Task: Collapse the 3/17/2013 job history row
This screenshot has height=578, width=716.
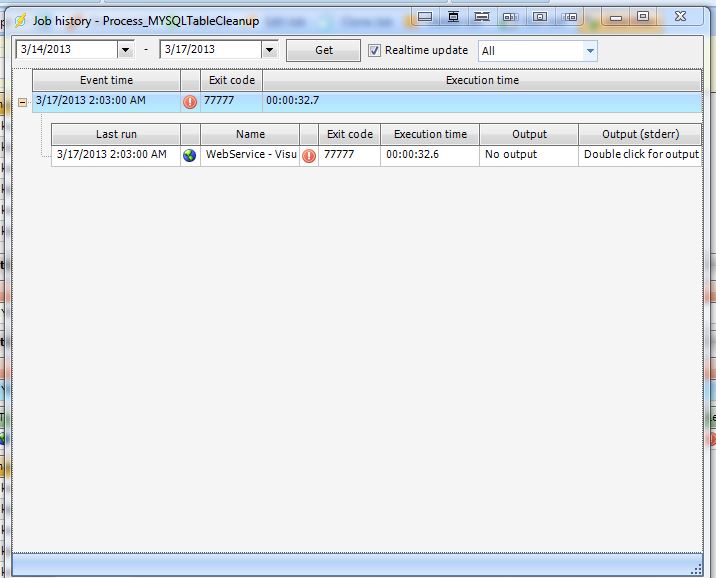Action: (22, 102)
